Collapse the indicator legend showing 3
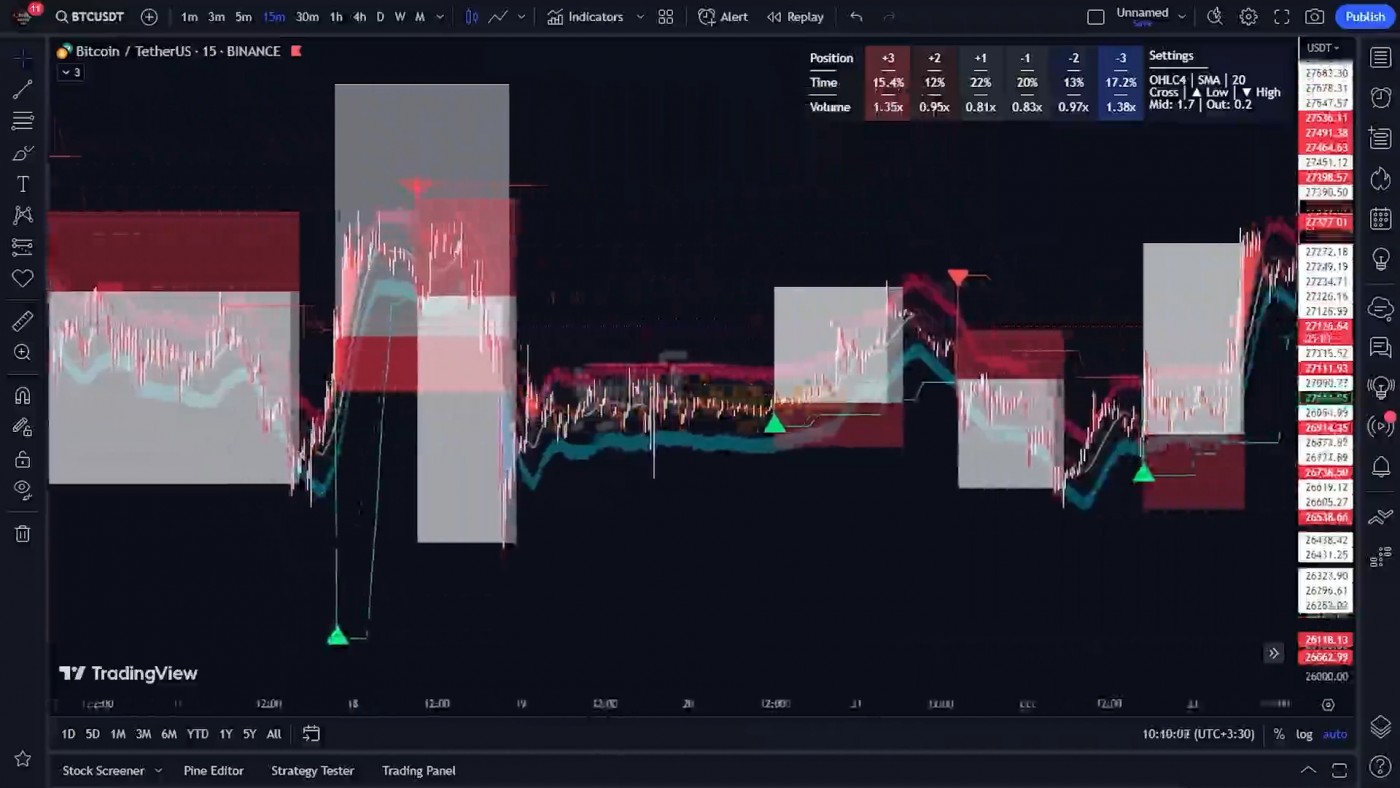Image resolution: width=1400 pixels, height=788 pixels. pyautogui.click(x=70, y=72)
